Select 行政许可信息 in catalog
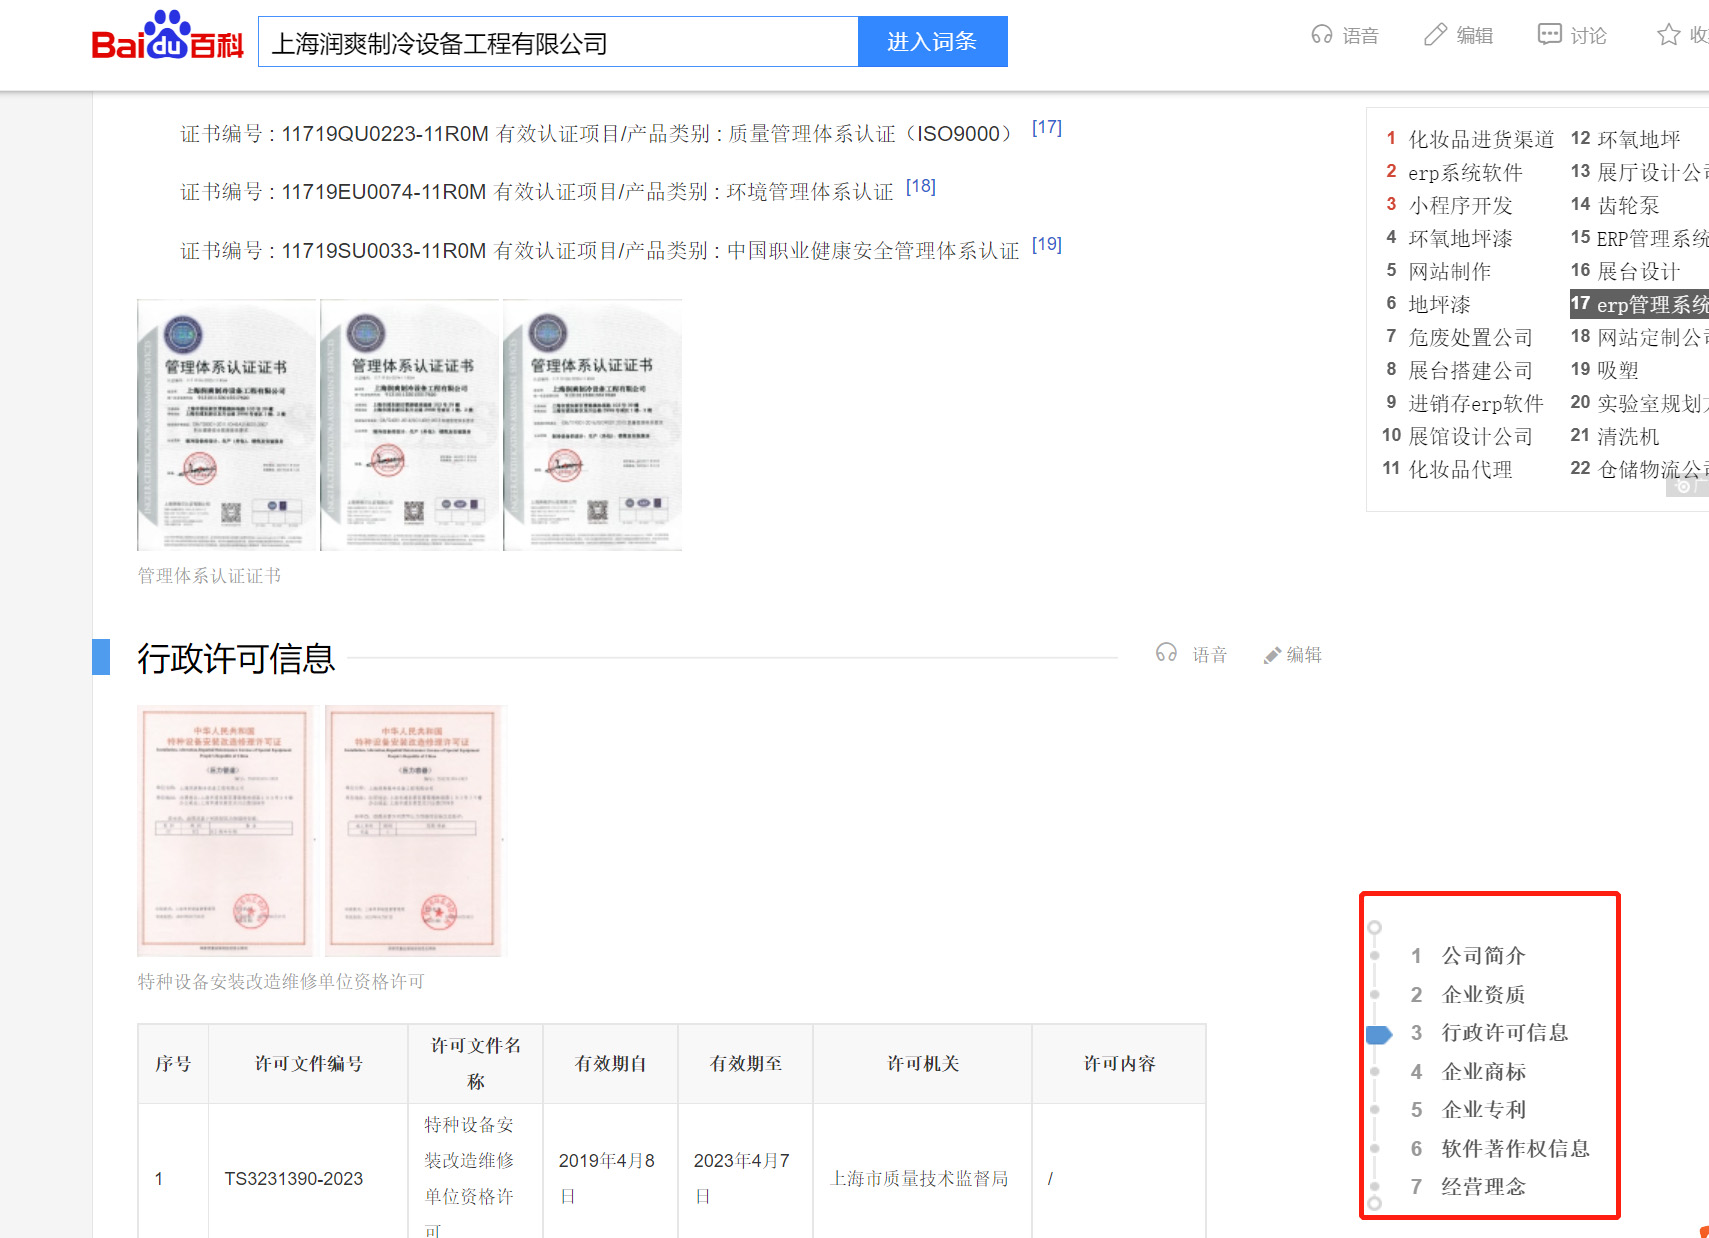 pyautogui.click(x=1504, y=1033)
